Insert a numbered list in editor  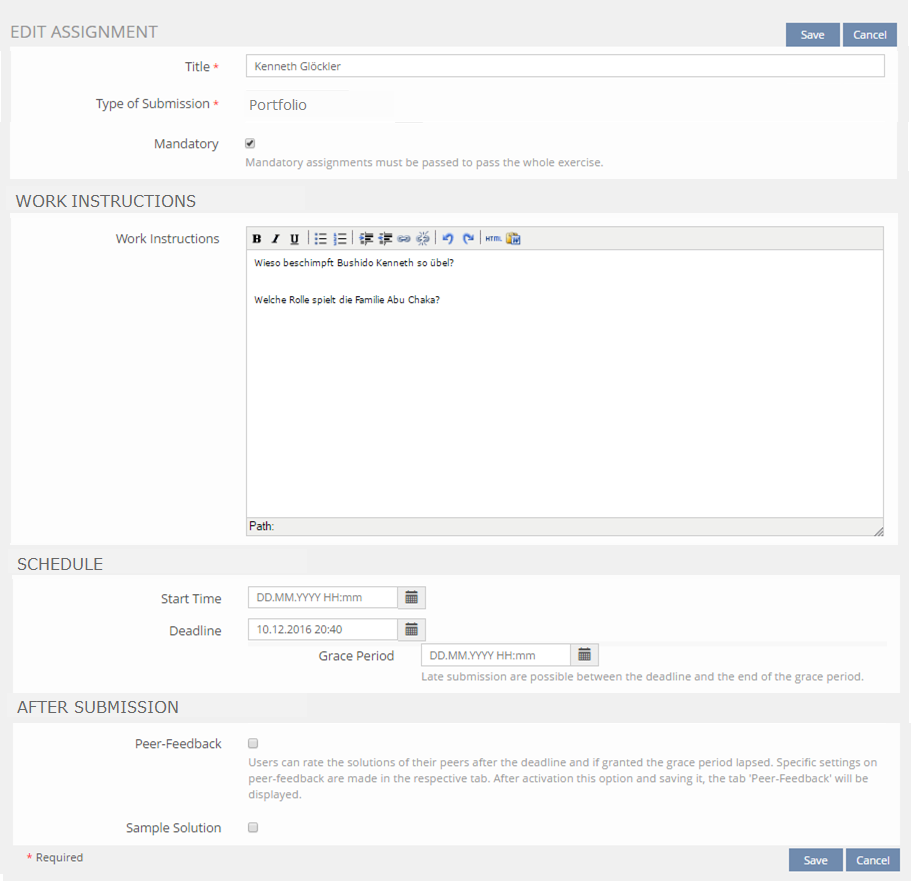[340, 239]
